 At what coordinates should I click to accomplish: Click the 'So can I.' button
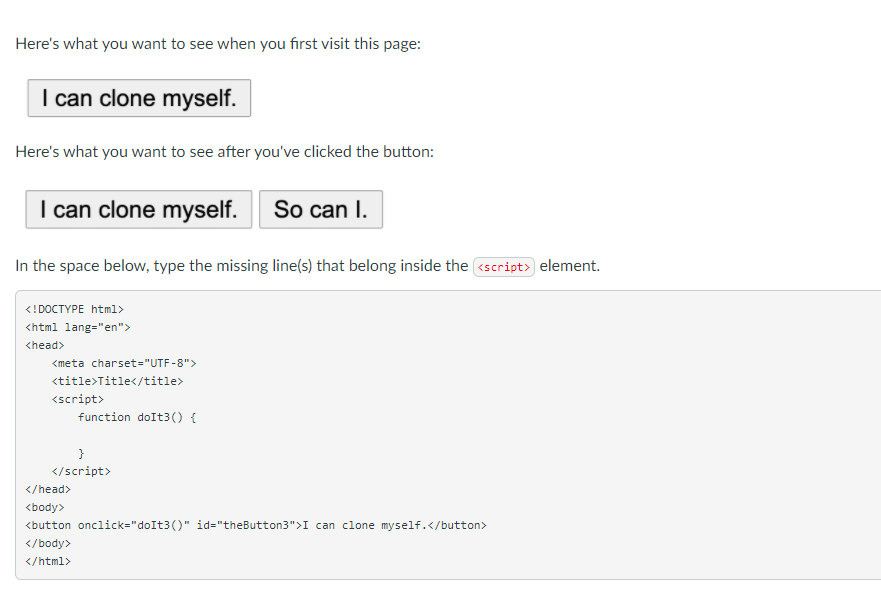point(320,209)
